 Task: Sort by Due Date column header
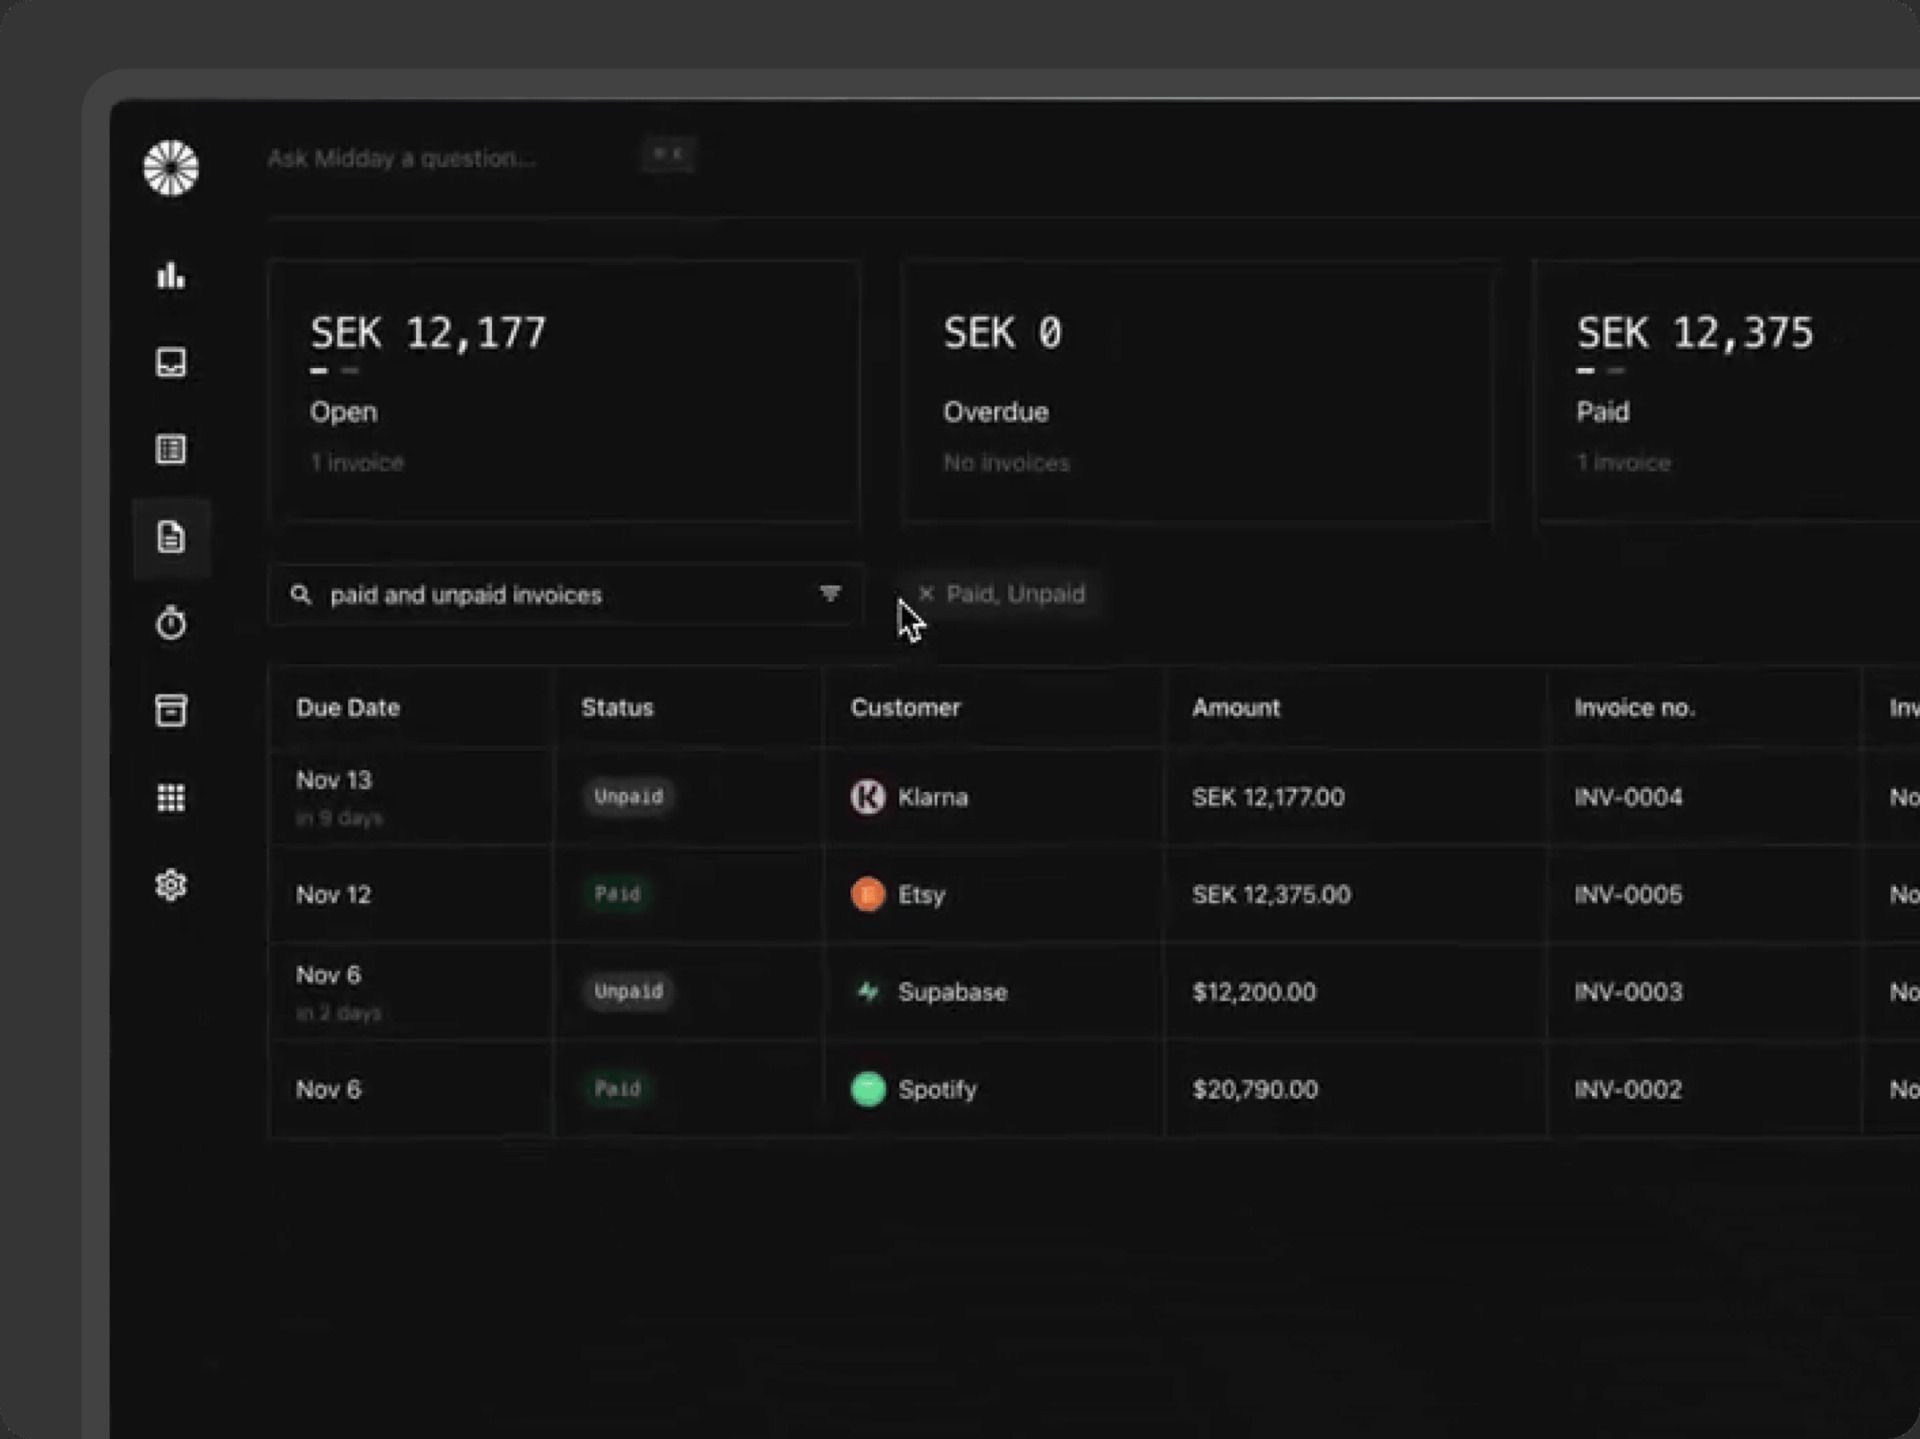pyautogui.click(x=348, y=708)
